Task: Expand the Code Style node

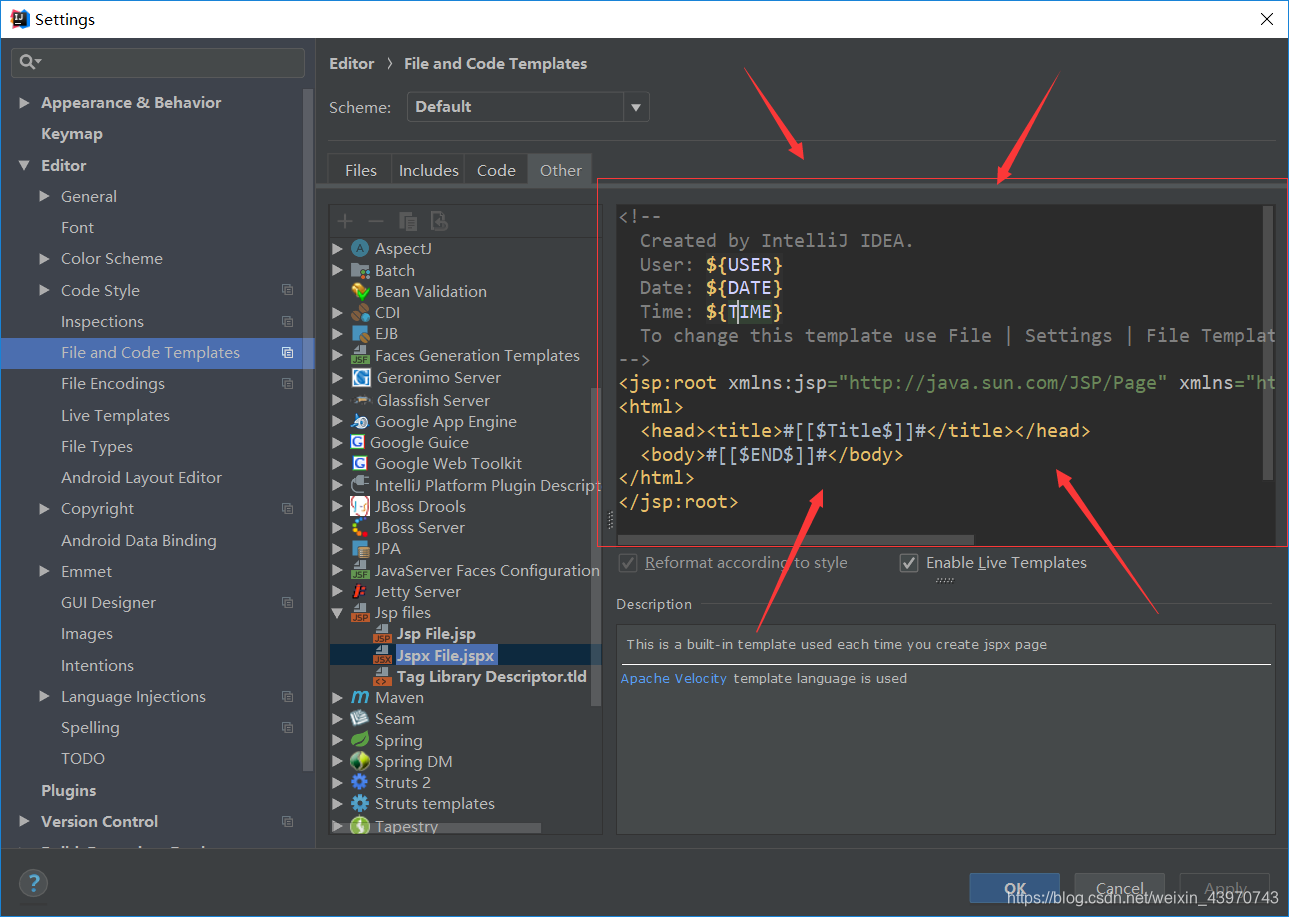Action: coord(44,291)
